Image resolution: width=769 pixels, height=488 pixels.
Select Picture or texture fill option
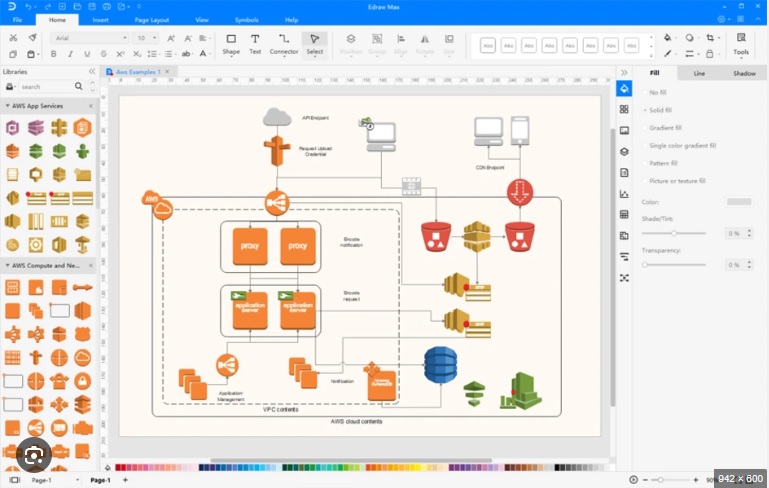point(677,181)
